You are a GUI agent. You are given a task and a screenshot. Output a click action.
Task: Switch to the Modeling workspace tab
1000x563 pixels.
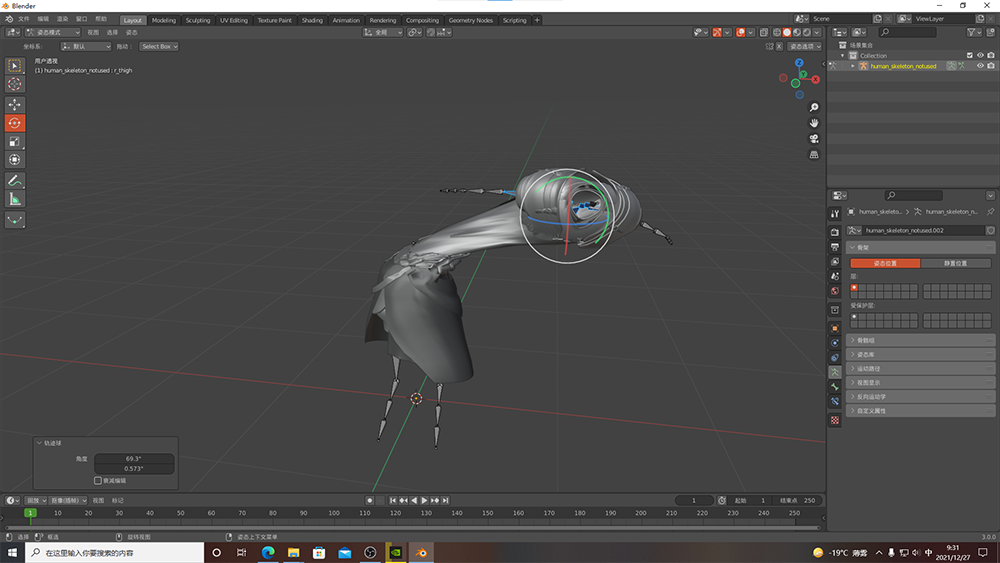pyautogui.click(x=164, y=20)
